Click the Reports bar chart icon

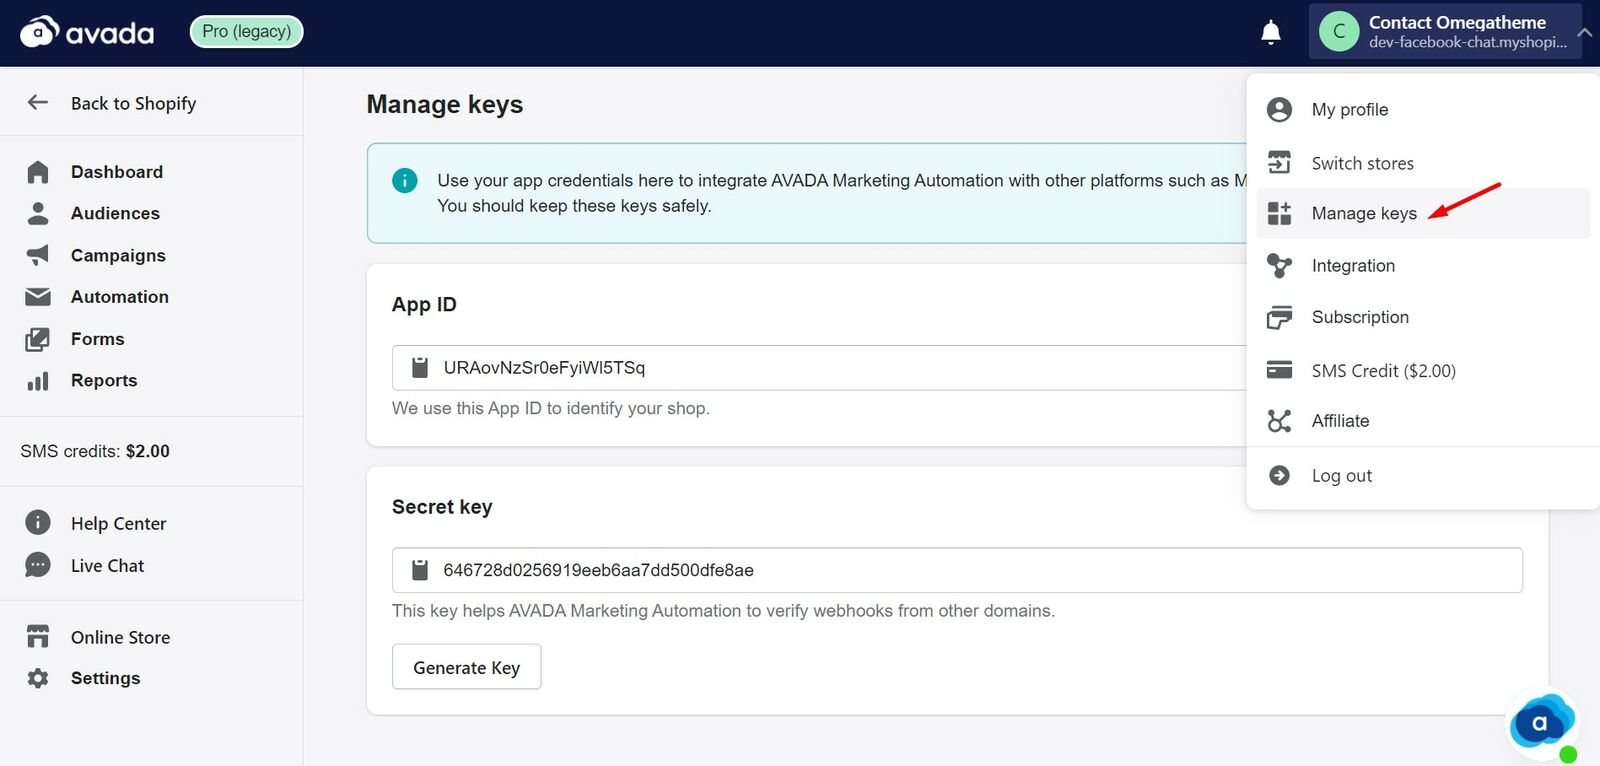pyautogui.click(x=38, y=381)
